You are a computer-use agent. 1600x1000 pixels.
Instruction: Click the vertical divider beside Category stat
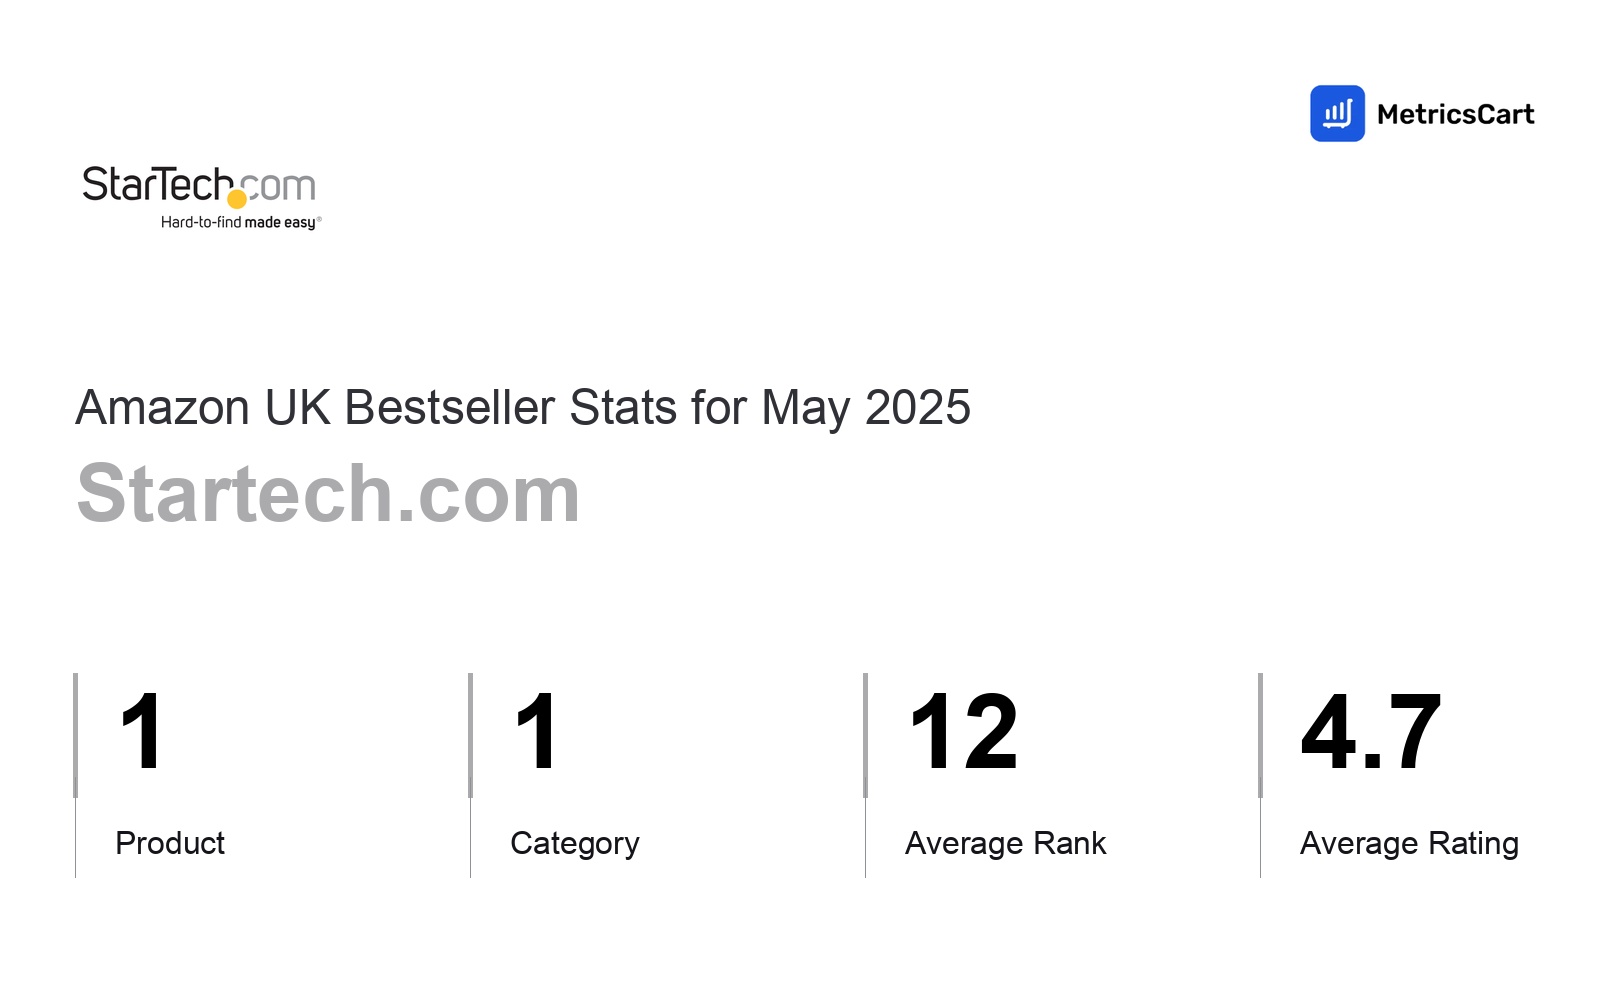[470, 775]
